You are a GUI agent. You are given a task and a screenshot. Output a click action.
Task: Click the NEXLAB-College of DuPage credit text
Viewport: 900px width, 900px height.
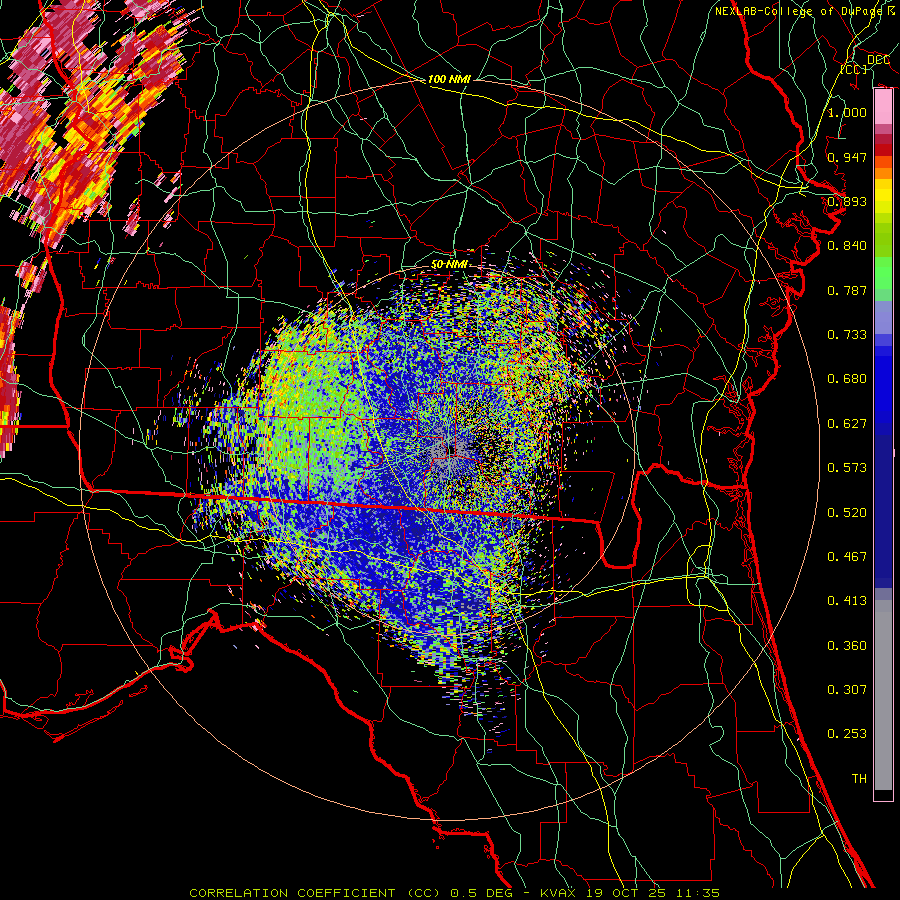click(804, 11)
